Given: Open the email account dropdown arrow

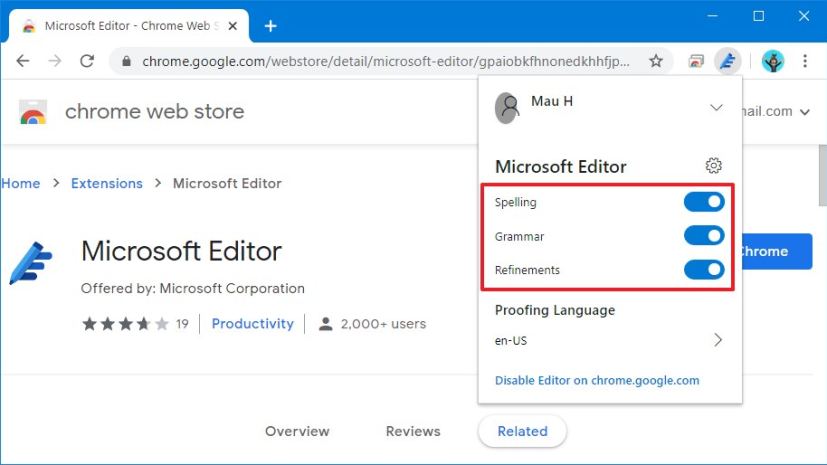Looking at the screenshot, I should pos(804,112).
